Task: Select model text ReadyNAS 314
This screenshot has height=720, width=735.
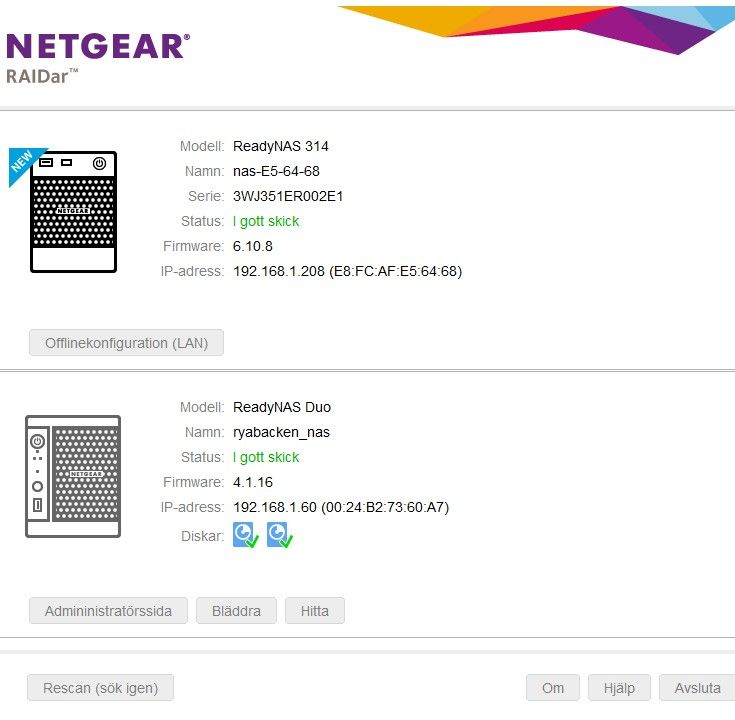Action: coord(281,146)
